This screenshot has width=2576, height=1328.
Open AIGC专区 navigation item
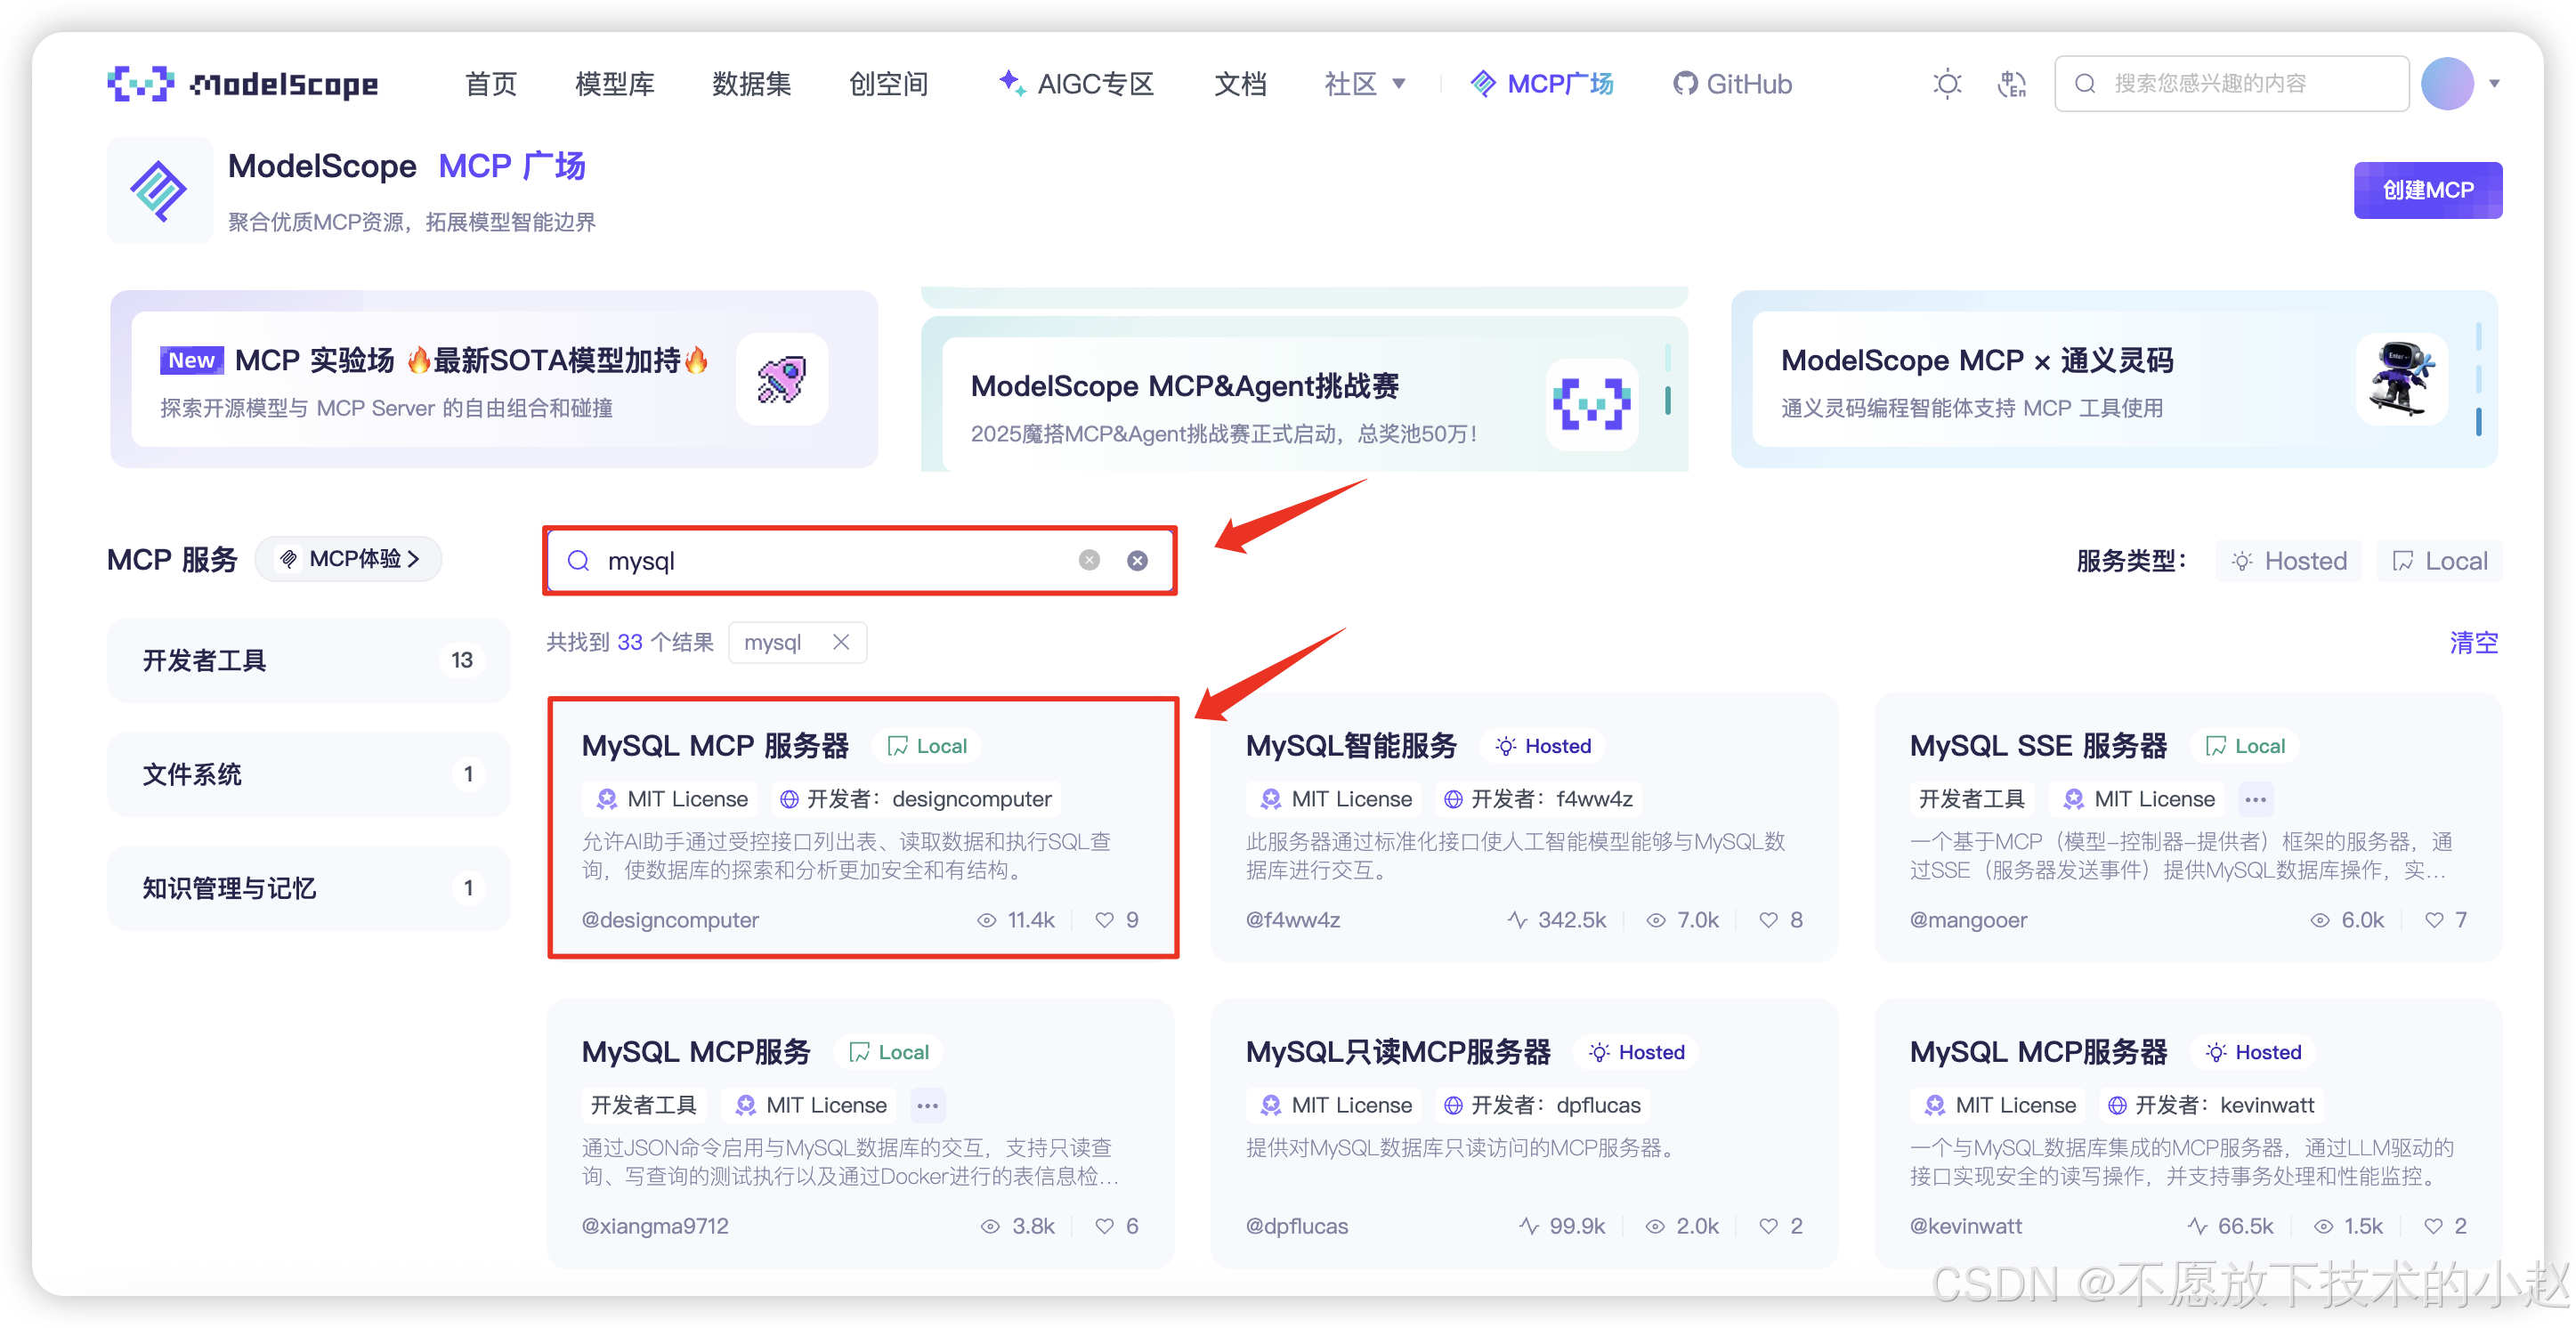point(1077,84)
